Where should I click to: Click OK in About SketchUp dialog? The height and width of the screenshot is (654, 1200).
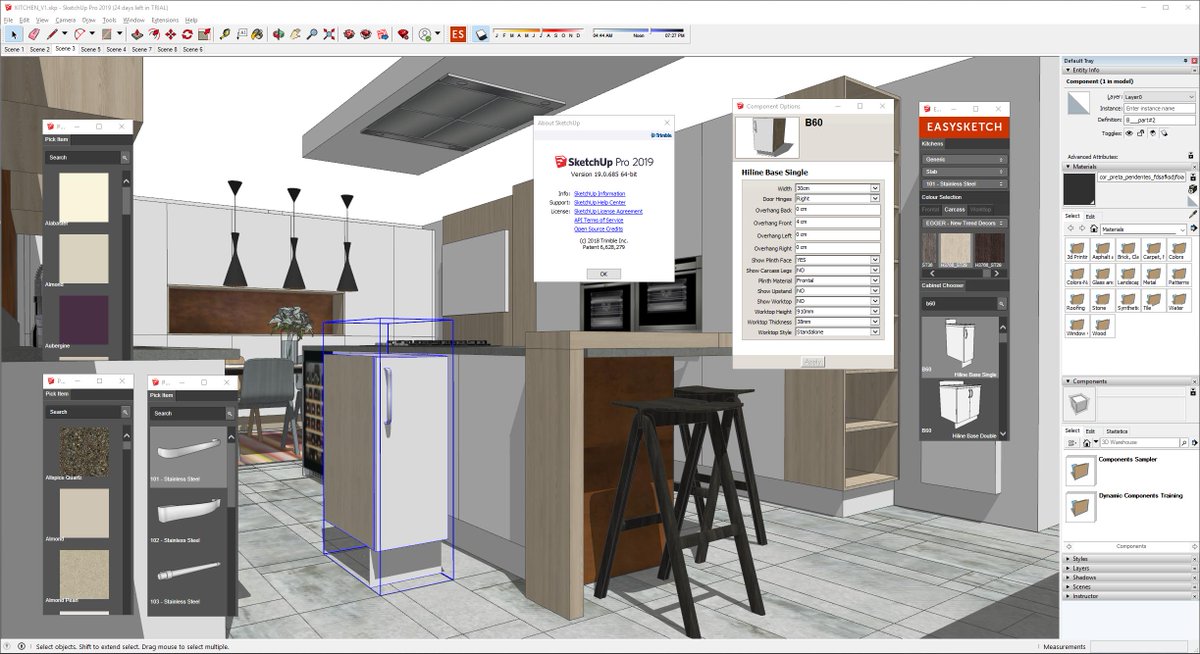(x=603, y=273)
